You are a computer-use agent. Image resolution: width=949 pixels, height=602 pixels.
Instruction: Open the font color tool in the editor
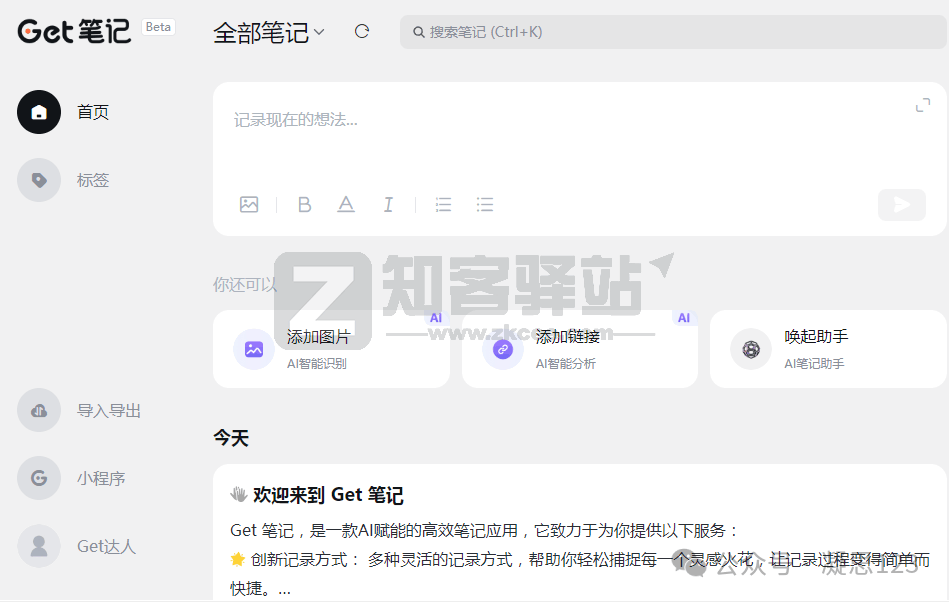point(346,205)
